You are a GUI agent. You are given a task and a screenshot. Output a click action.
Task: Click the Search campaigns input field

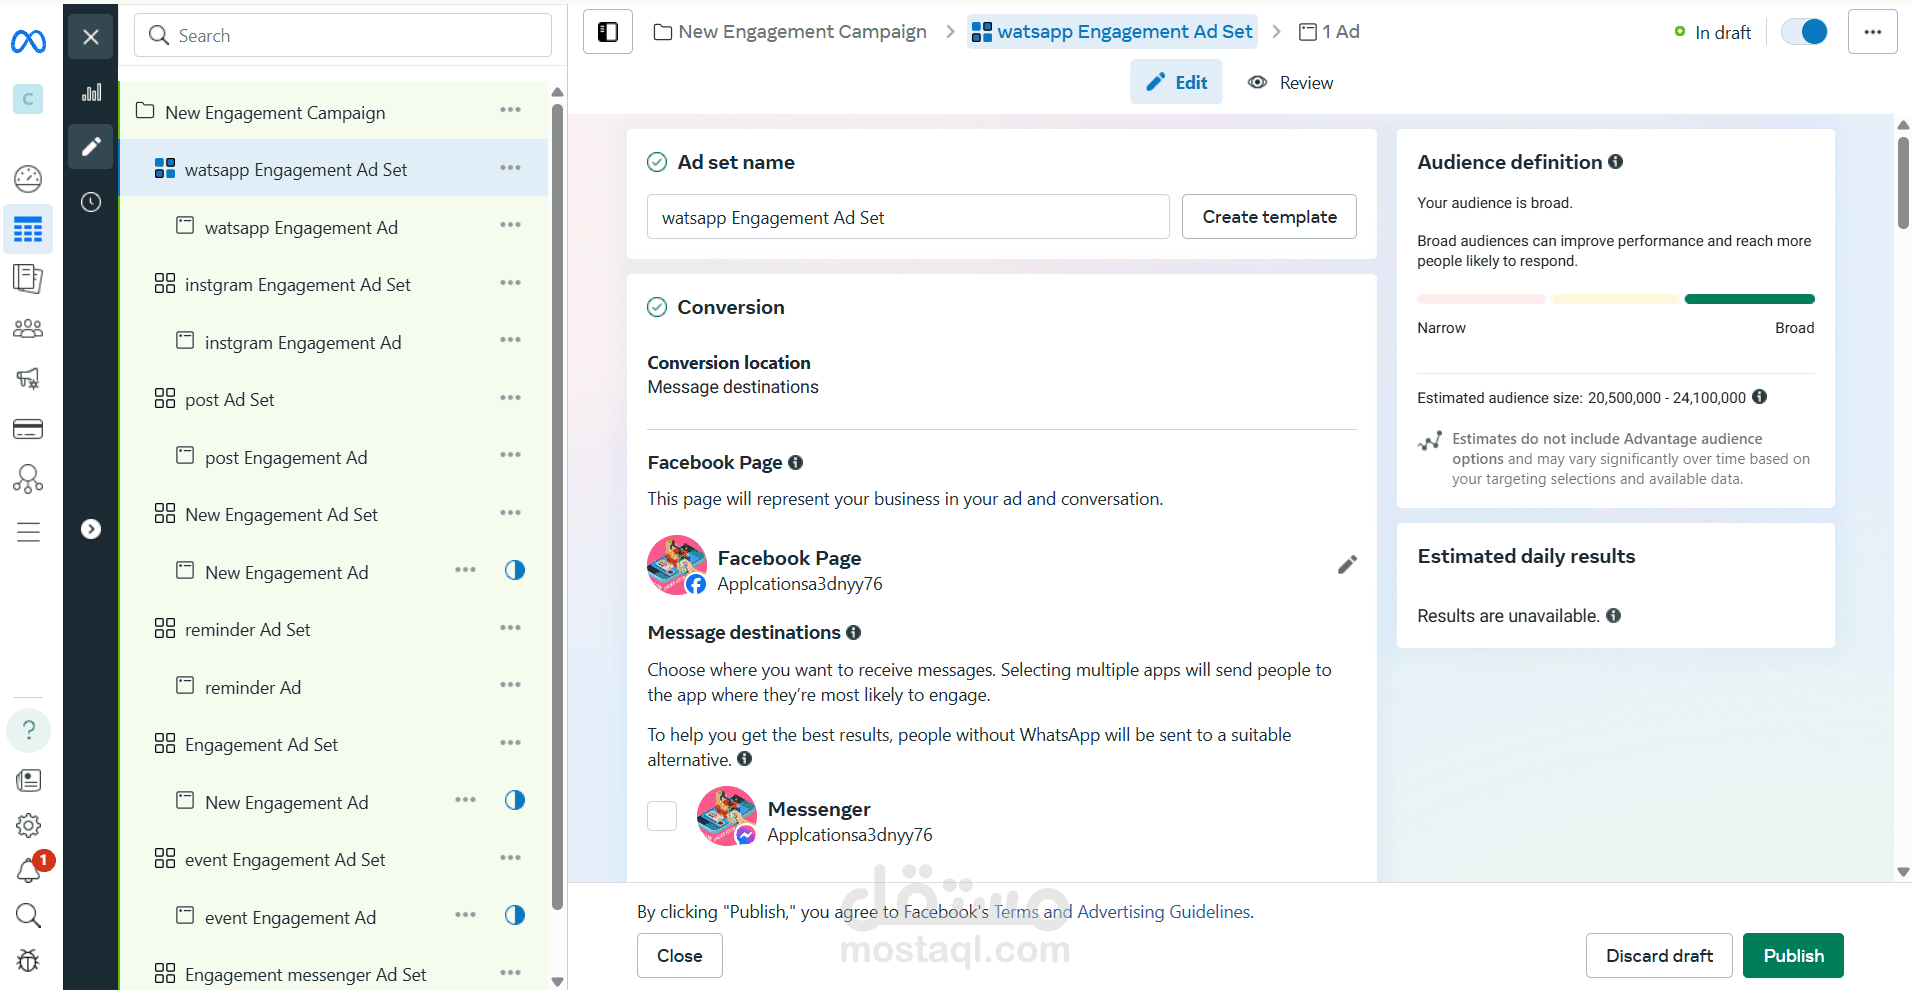[x=343, y=36]
